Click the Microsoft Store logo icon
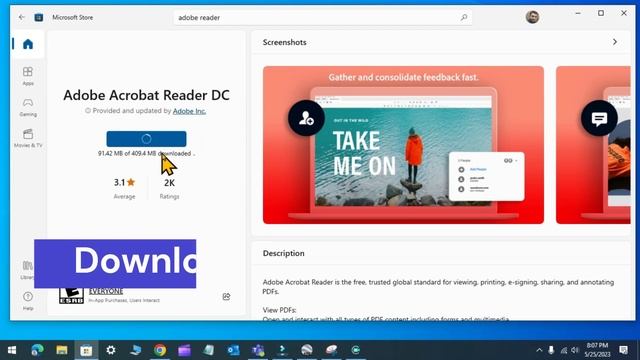 tap(39, 18)
